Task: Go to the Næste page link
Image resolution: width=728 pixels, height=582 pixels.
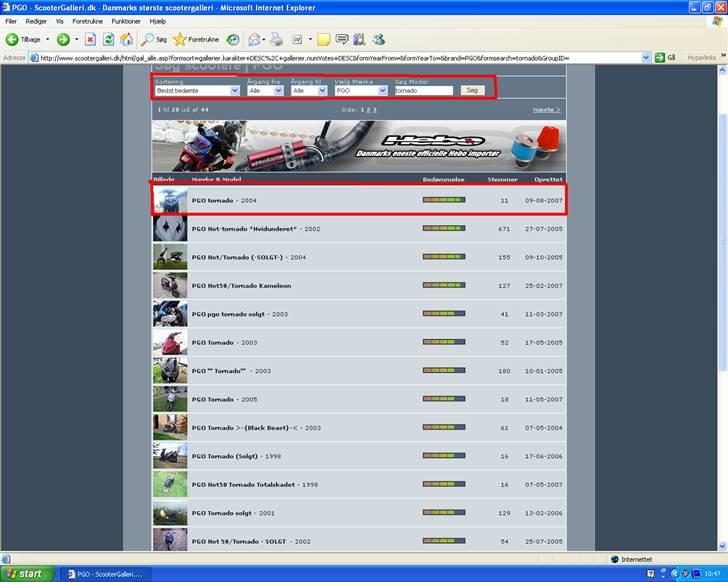Action: click(546, 109)
